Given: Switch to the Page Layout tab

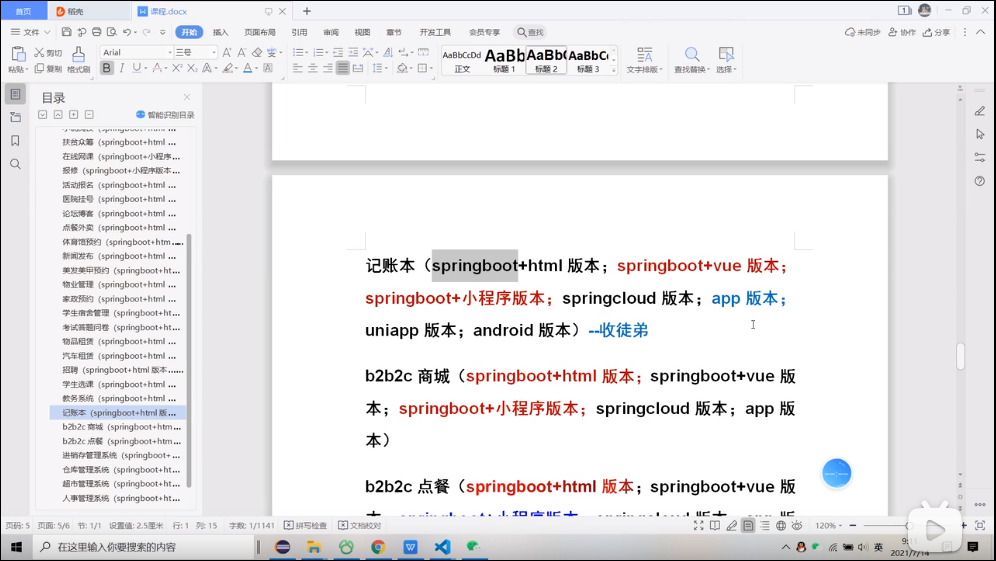Looking at the screenshot, I should point(260,32).
